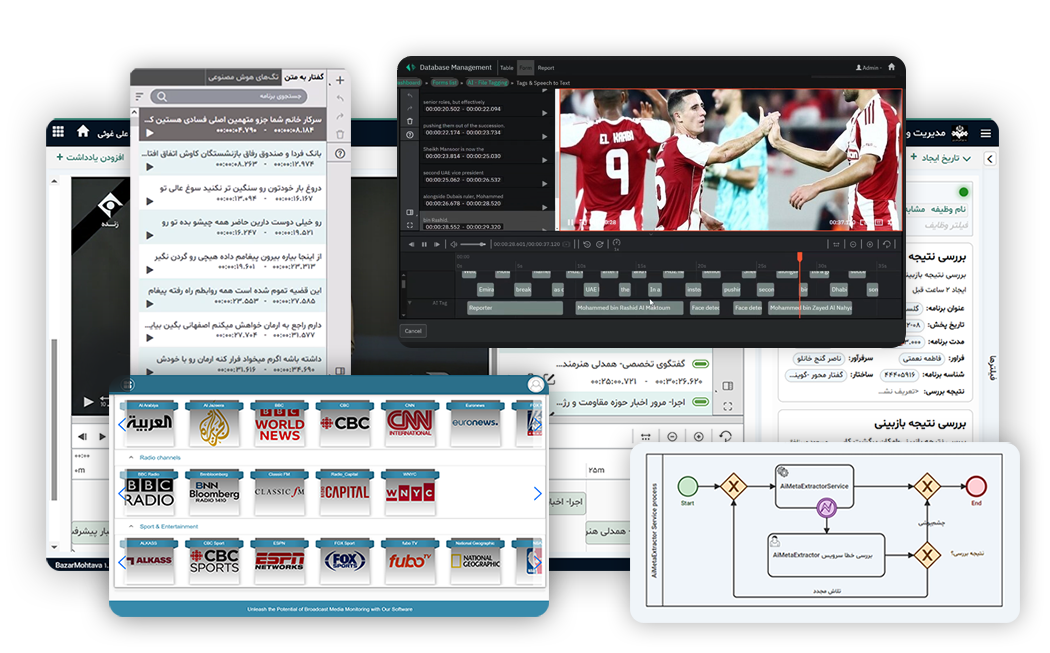Change playback speed 1x icon
This screenshot has height=653, width=1050.
pos(617,244)
